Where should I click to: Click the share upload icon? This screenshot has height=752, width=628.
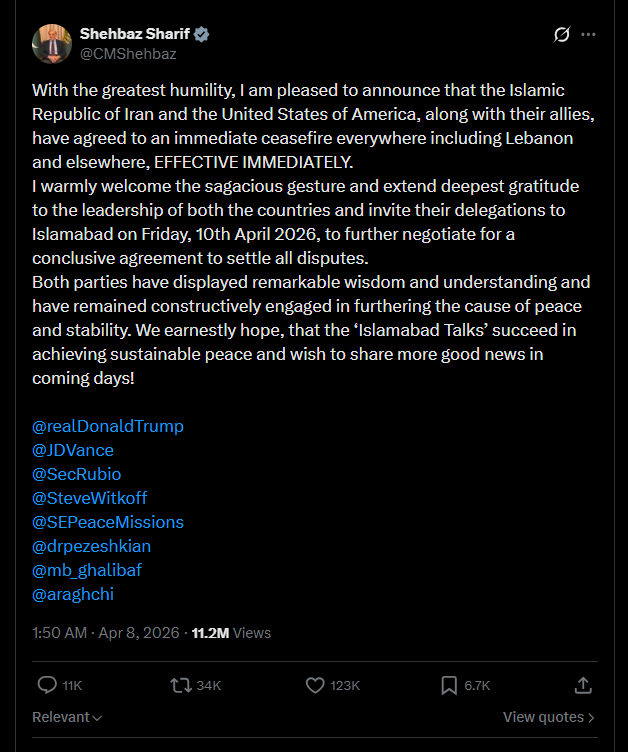583,685
